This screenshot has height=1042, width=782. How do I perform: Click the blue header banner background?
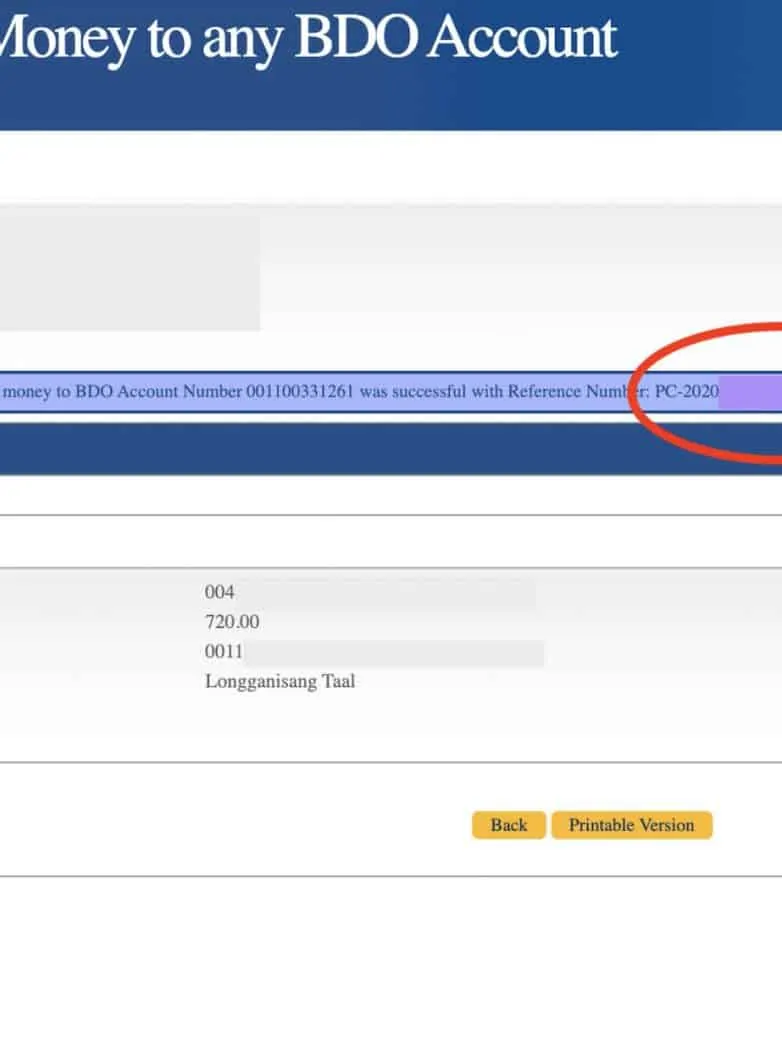[x=700, y=90]
